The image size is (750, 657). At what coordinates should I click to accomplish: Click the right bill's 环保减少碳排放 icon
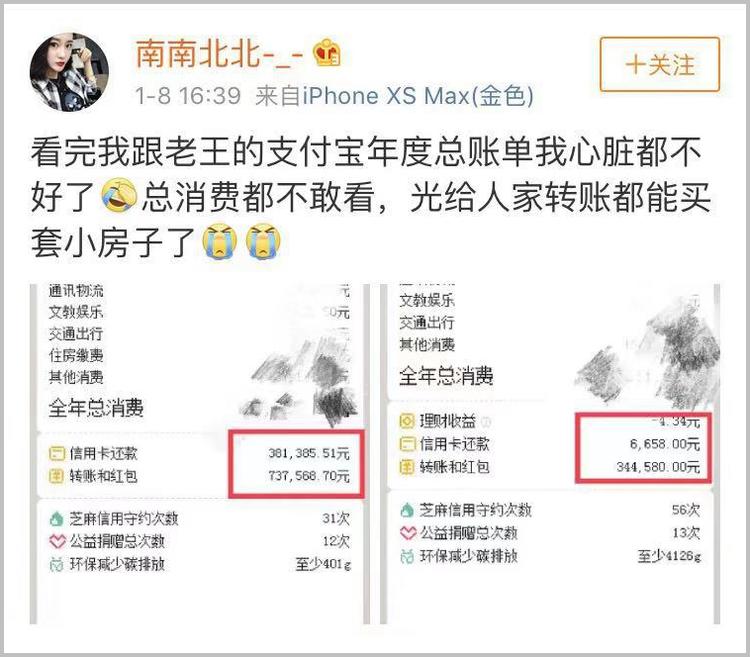[x=407, y=556]
